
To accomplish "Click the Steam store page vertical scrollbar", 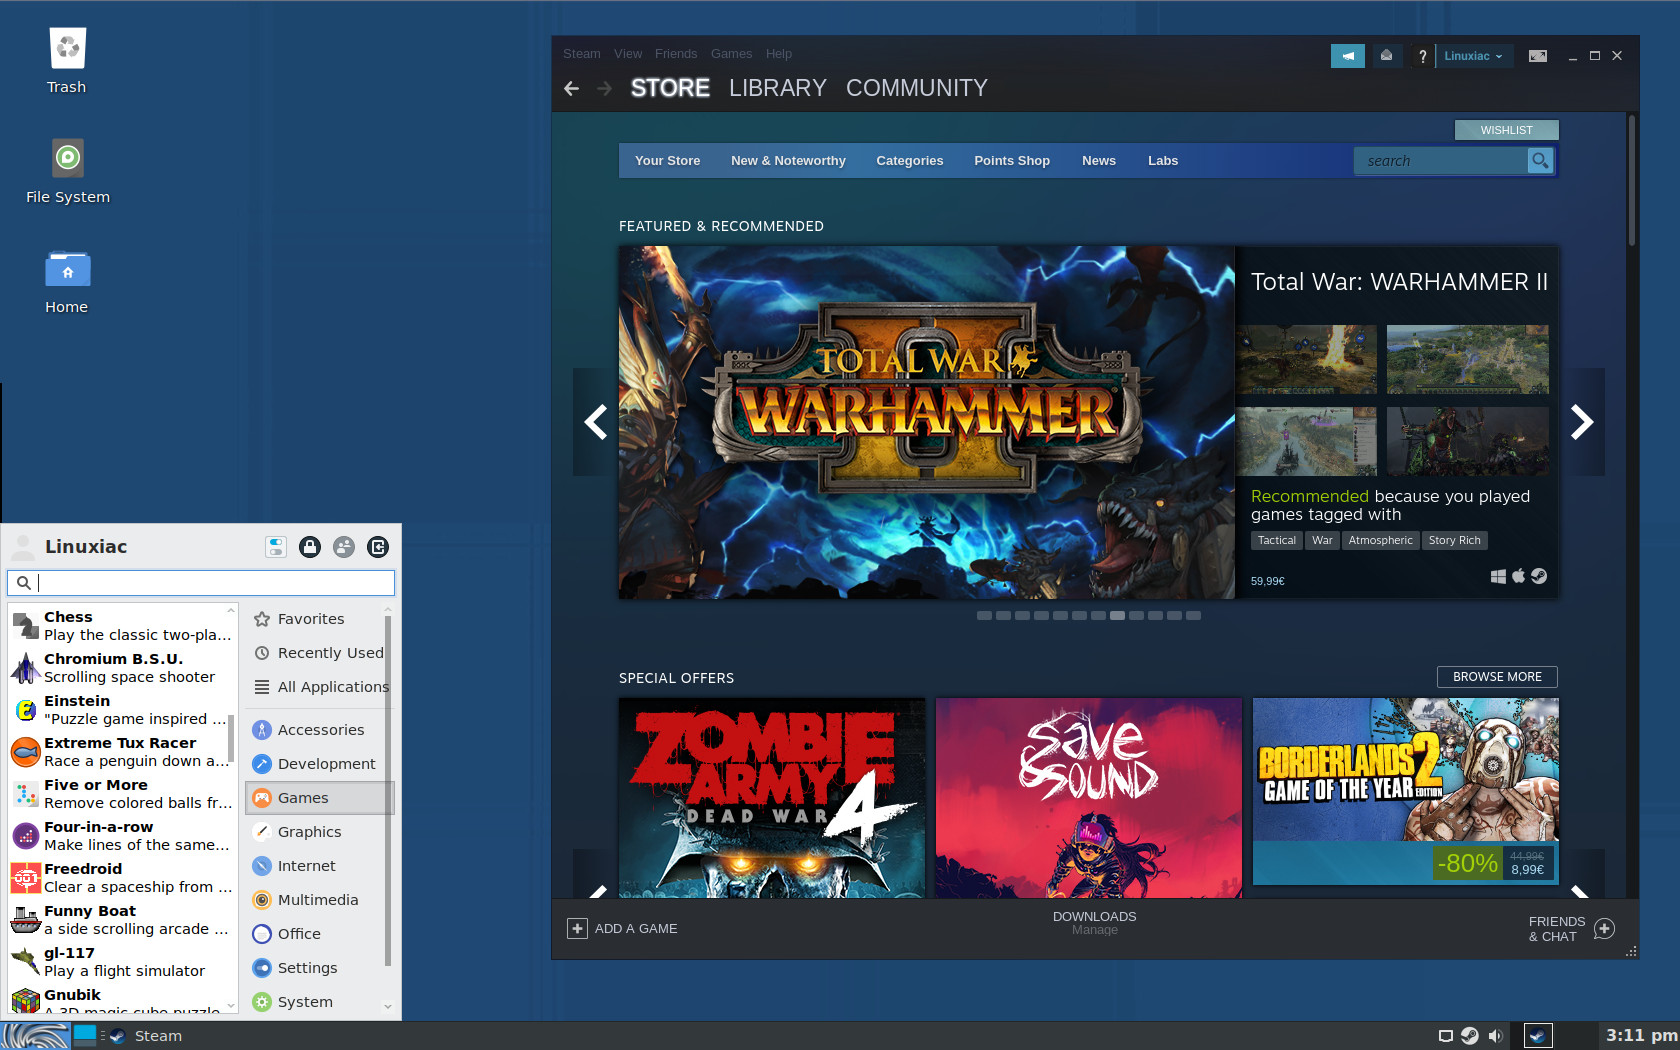I will pyautogui.click(x=1631, y=180).
